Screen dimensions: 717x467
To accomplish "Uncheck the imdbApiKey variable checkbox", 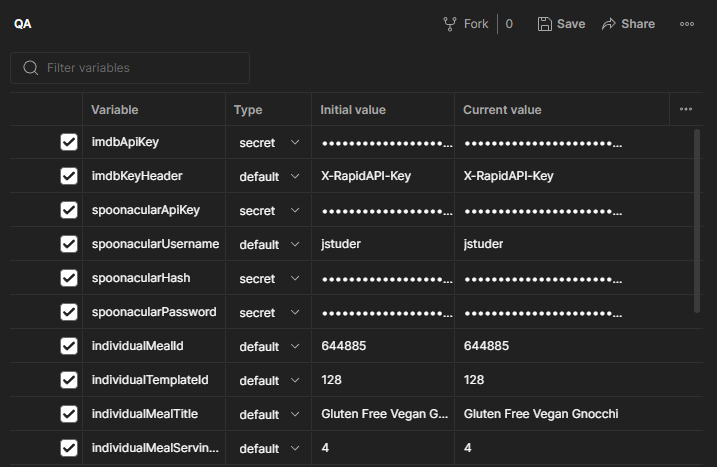I will [69, 142].
